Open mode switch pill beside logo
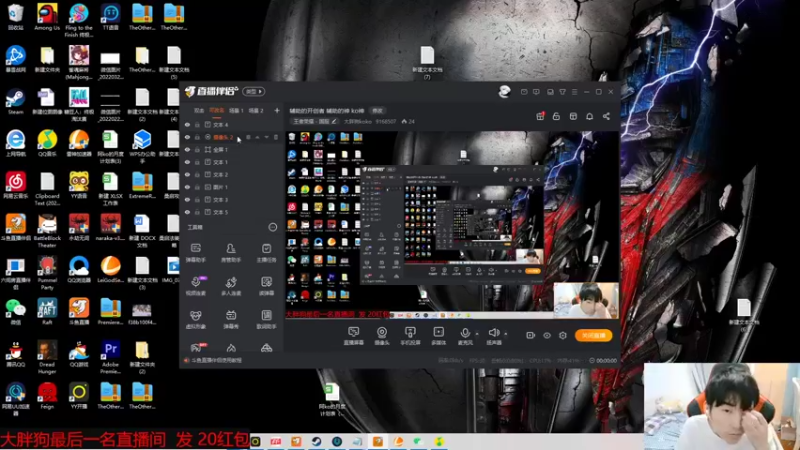 click(254, 91)
